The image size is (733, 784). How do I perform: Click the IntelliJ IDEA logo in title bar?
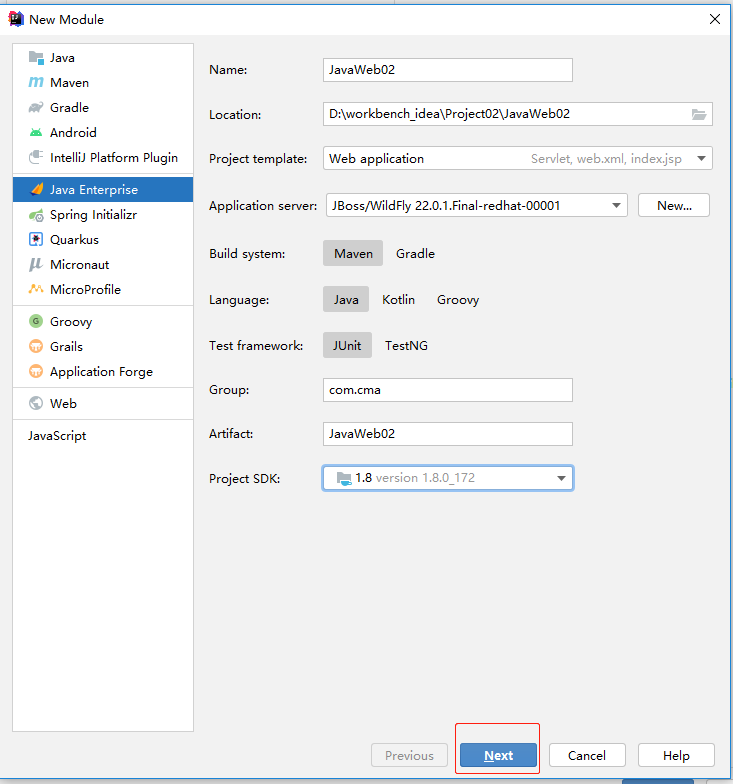tap(16, 19)
